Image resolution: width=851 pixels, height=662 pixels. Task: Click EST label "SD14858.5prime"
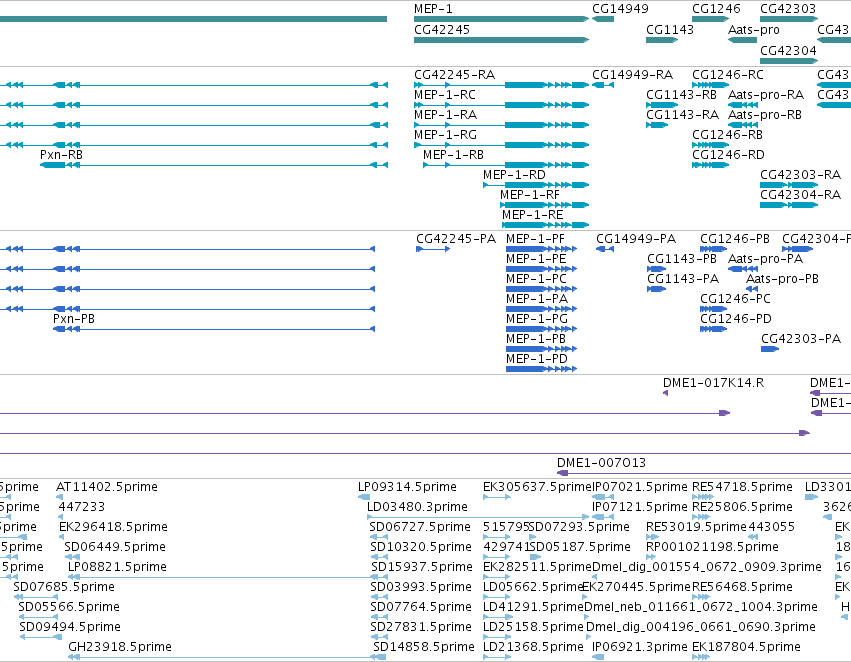[x=424, y=647]
